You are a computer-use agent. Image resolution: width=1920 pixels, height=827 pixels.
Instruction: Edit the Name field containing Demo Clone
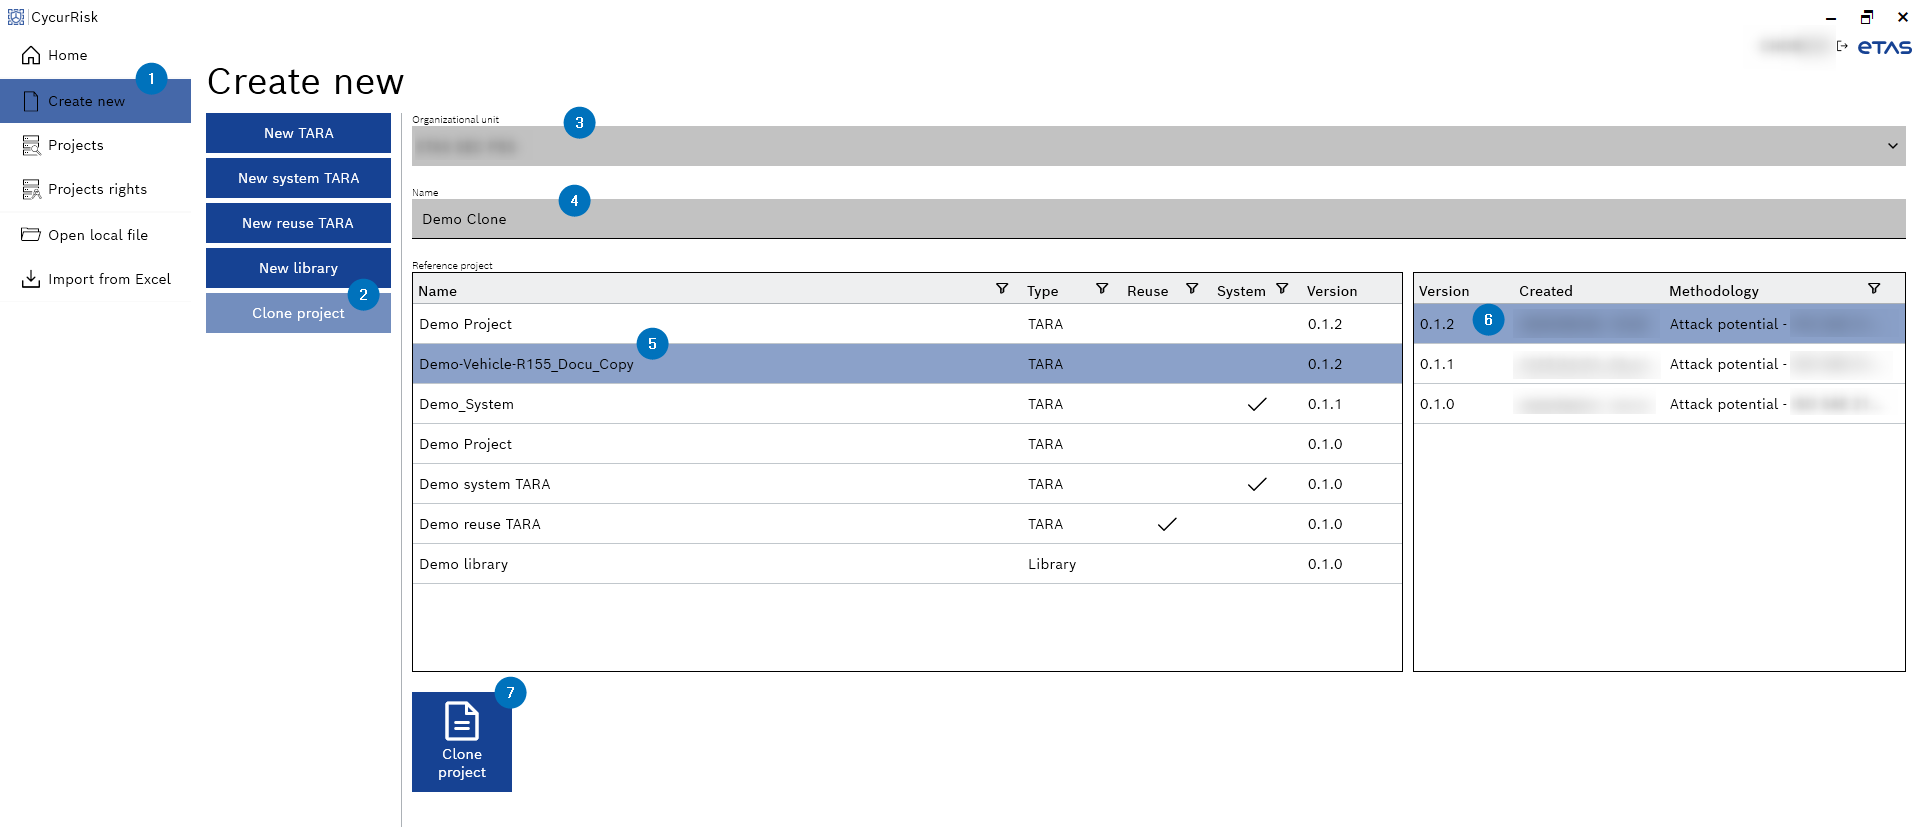(1158, 219)
